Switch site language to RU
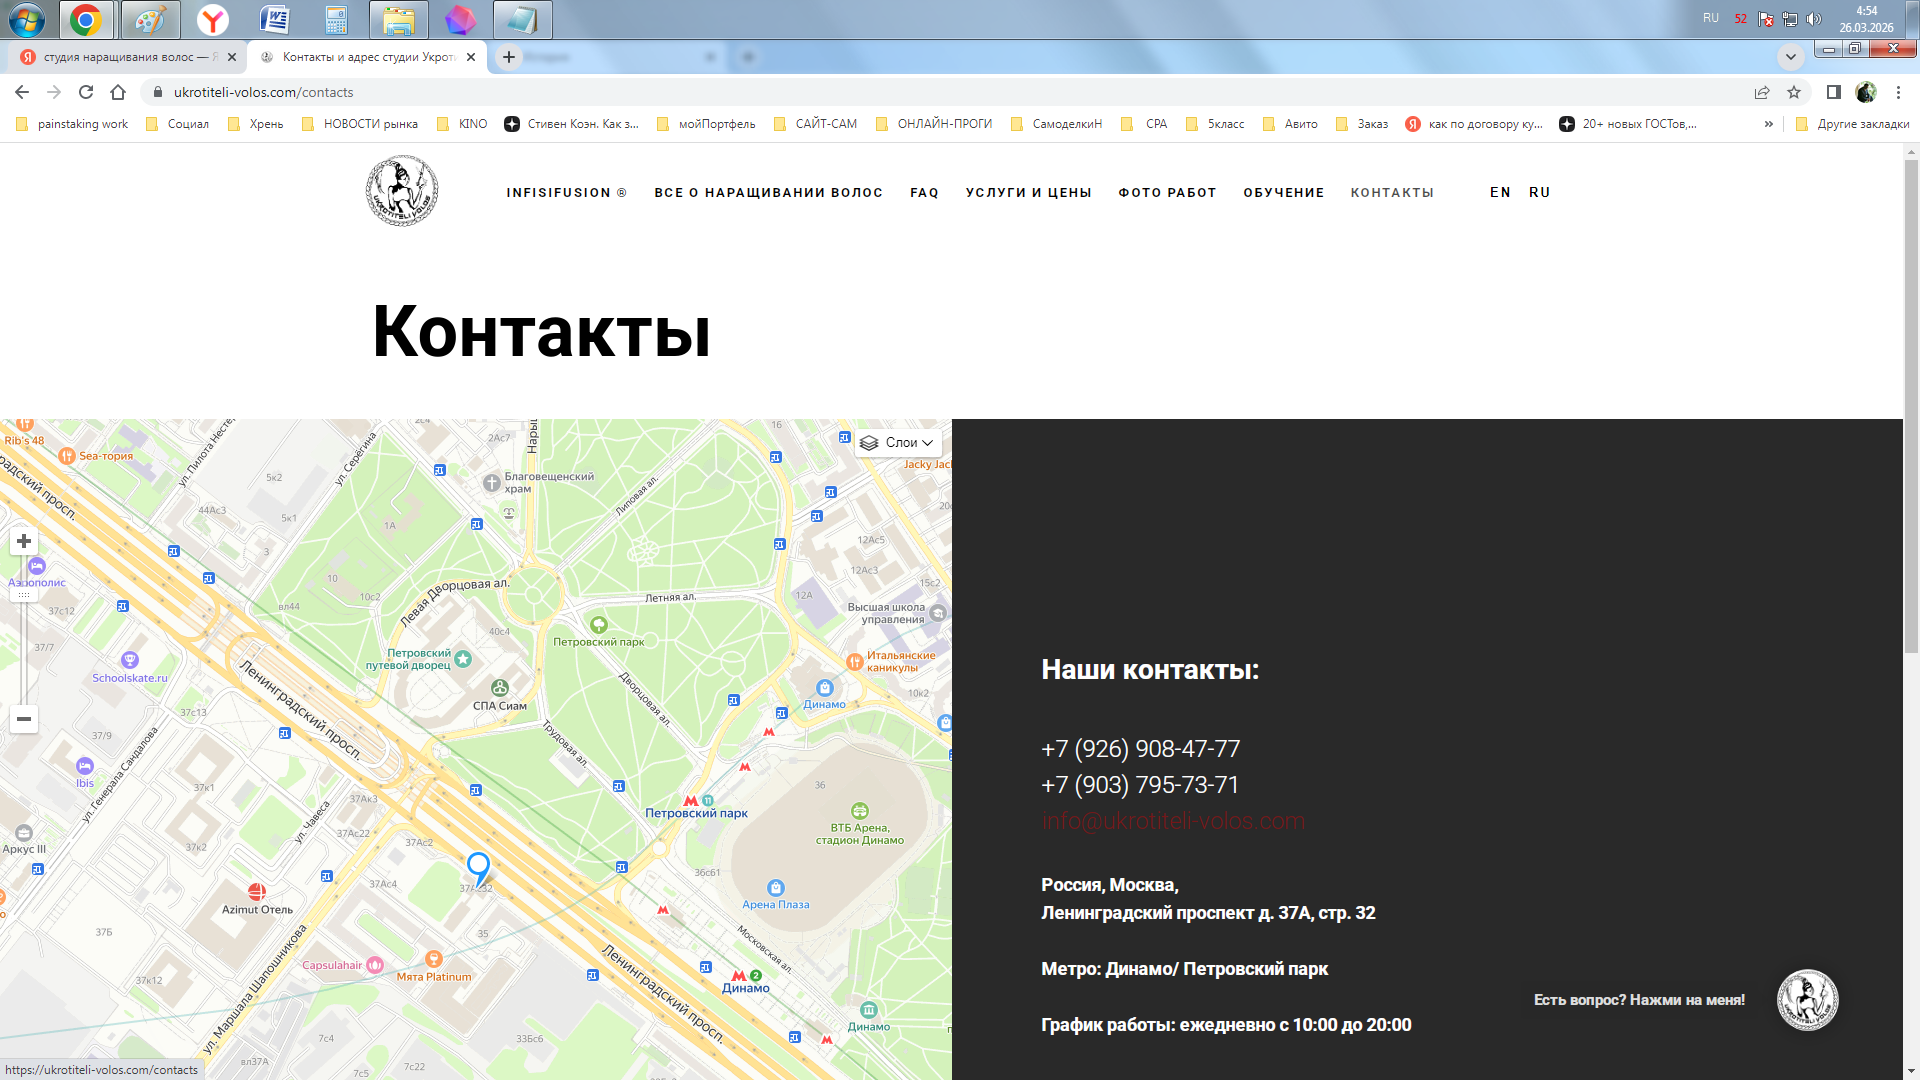Viewport: 1920px width, 1080px height. [1539, 192]
